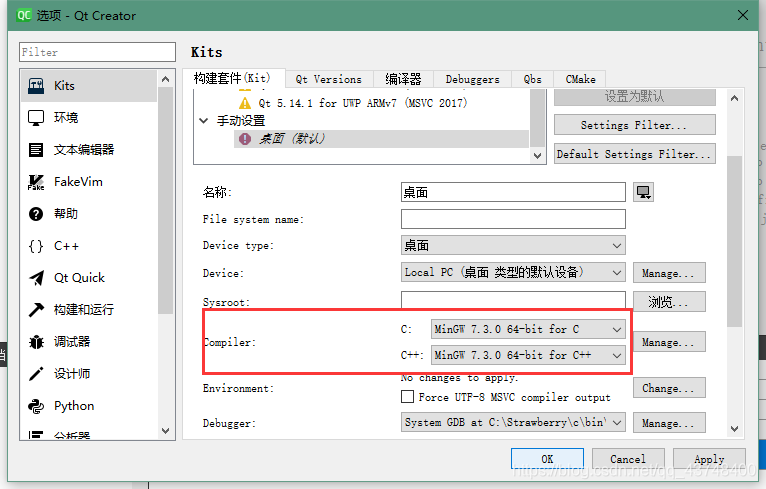Switch to the Qt Versions tab
This screenshot has height=489, width=766.
328,79
